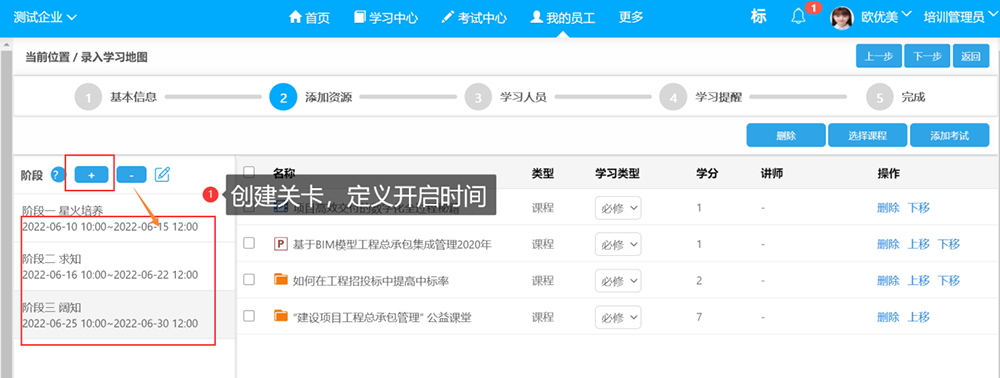Click the 标 icon in top bar

click(758, 17)
